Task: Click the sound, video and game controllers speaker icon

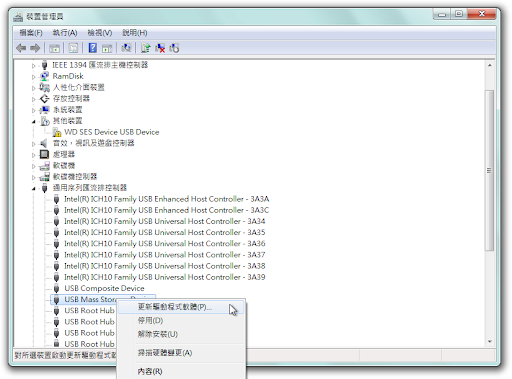Action: pyautogui.click(x=44, y=143)
